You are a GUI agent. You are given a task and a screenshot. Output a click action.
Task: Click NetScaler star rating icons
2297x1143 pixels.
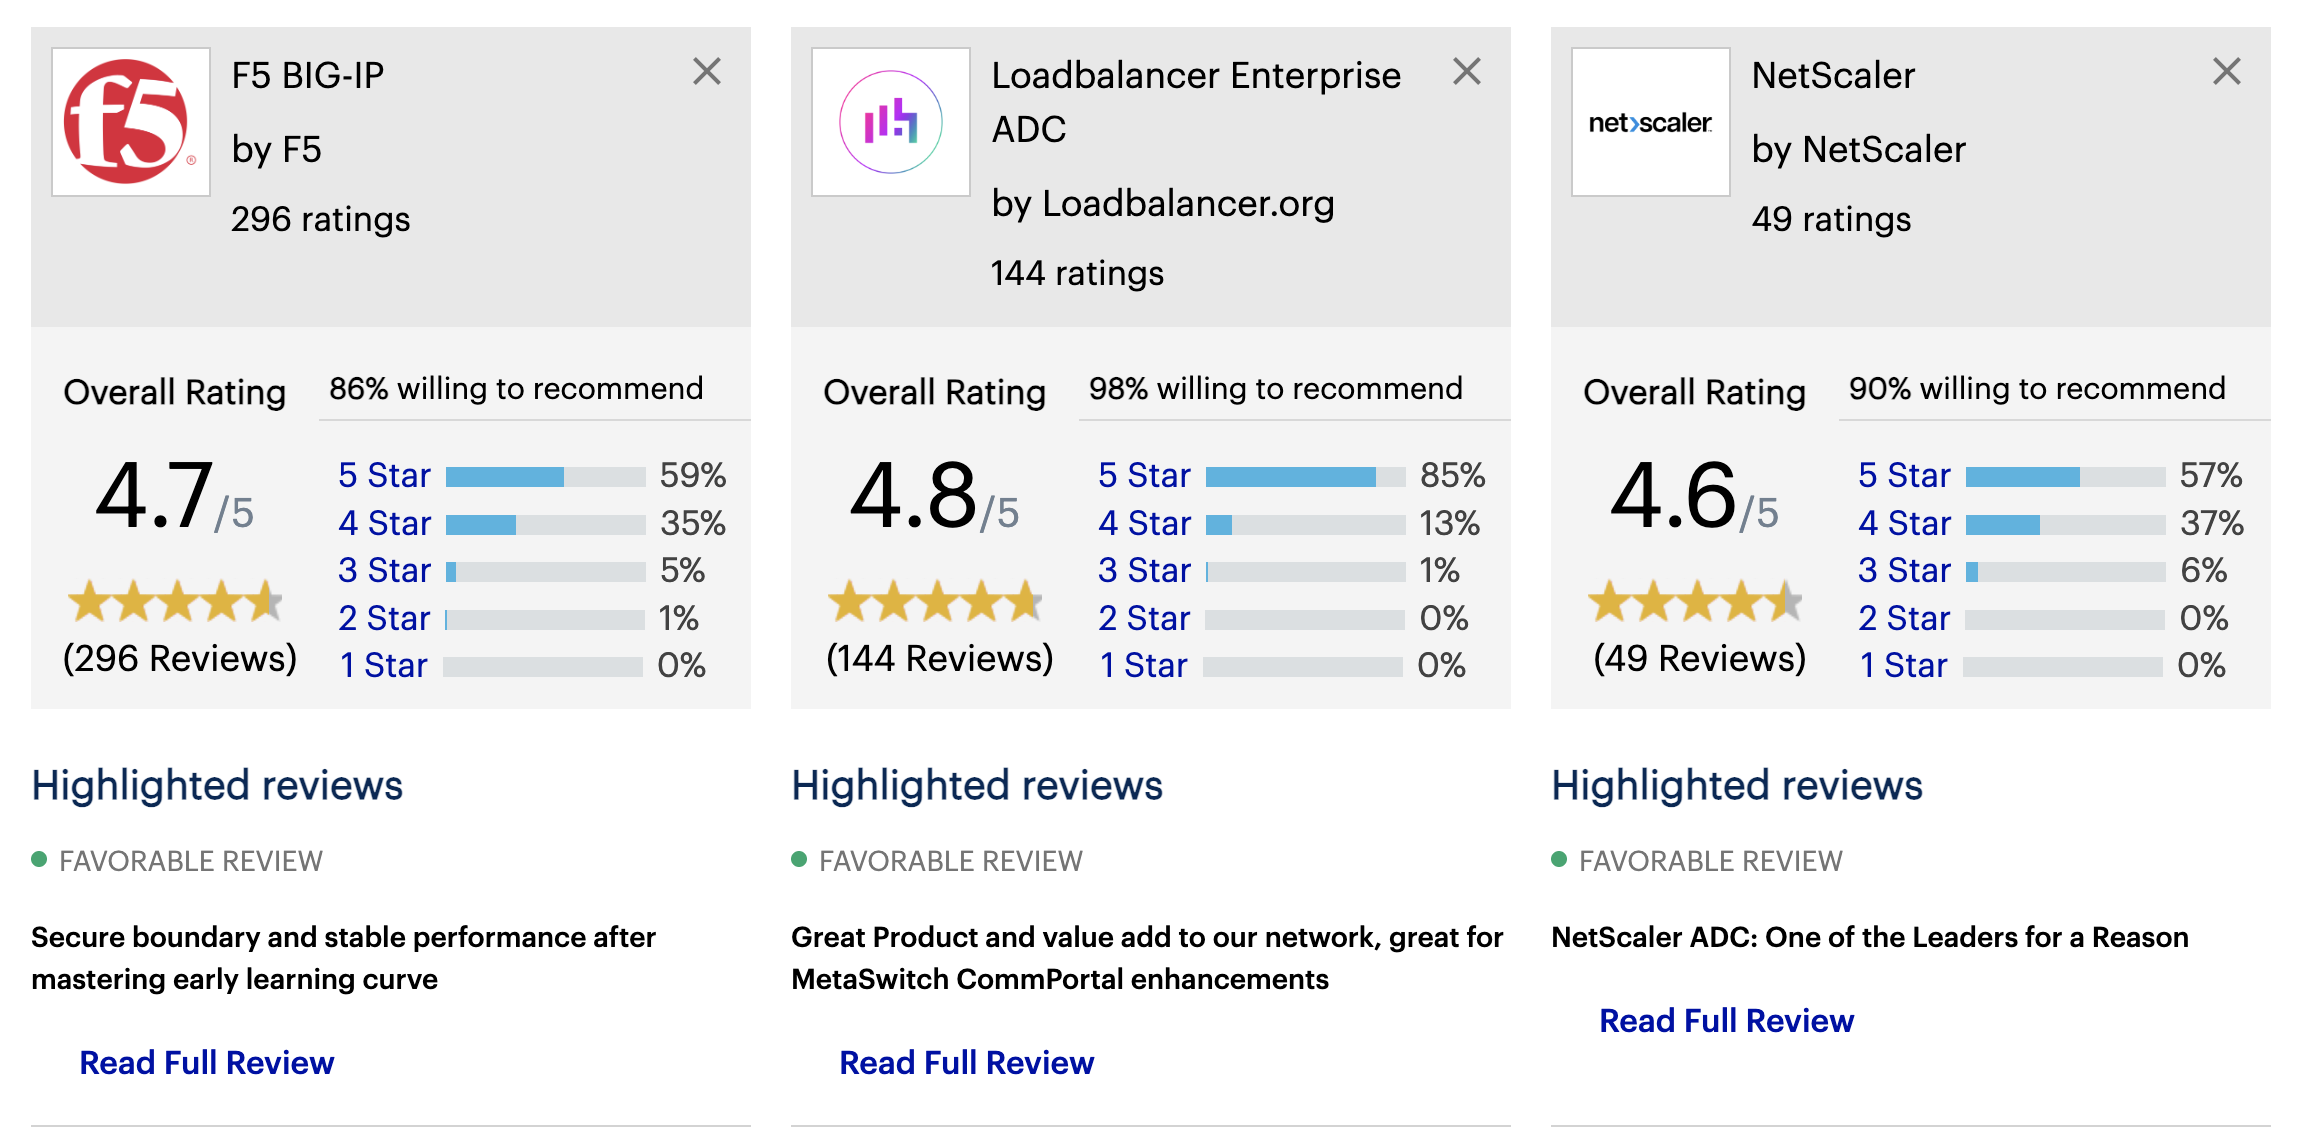coord(1696,601)
